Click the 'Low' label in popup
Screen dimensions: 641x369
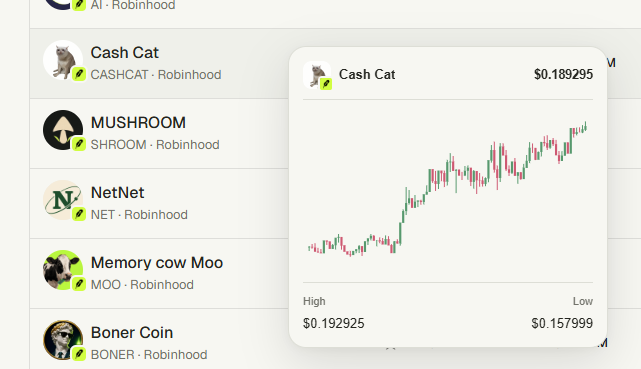coord(583,301)
